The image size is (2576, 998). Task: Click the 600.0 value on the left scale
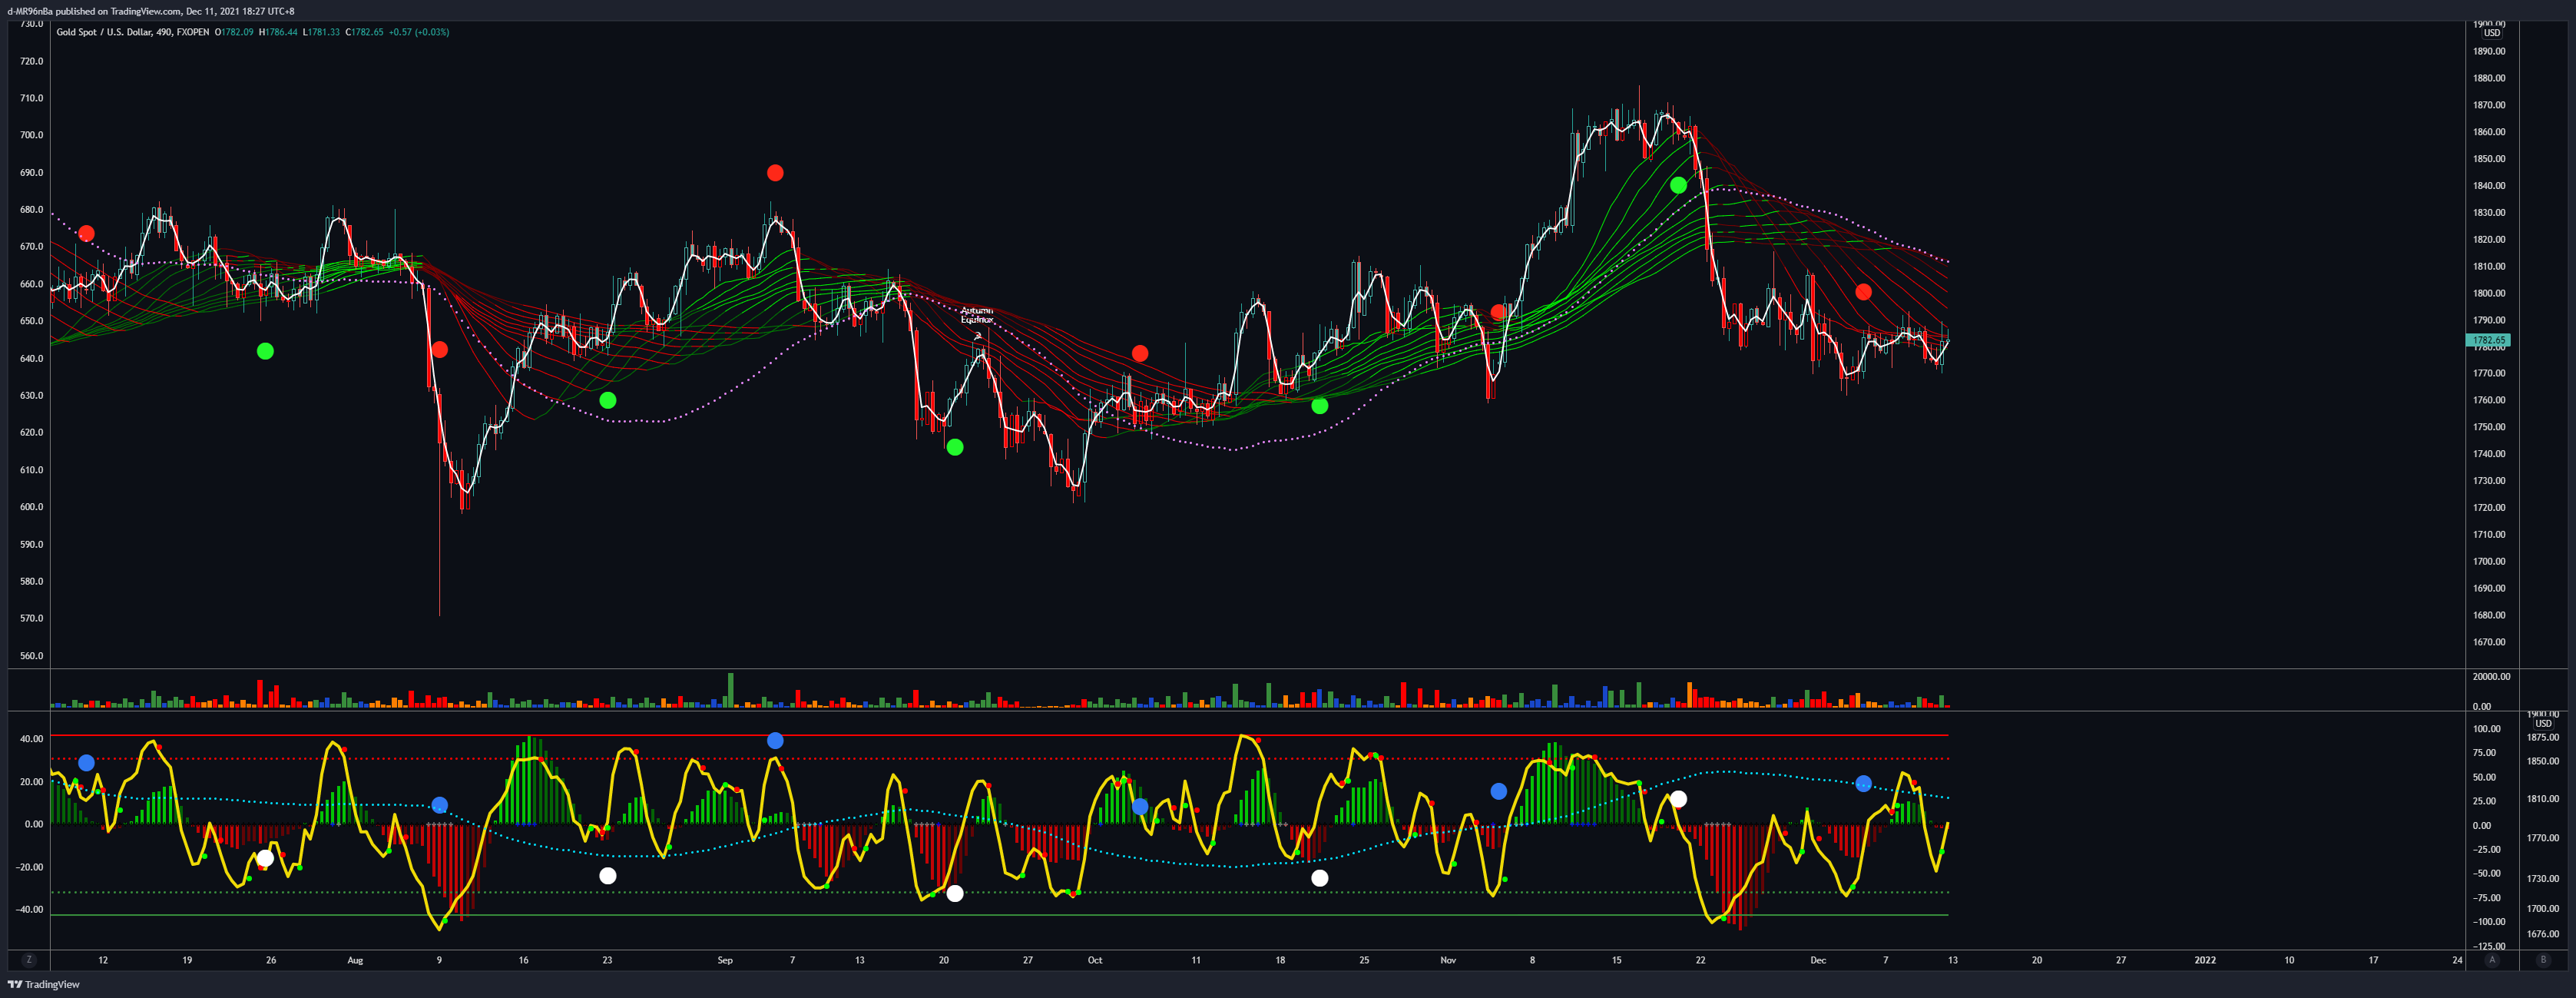tap(31, 507)
